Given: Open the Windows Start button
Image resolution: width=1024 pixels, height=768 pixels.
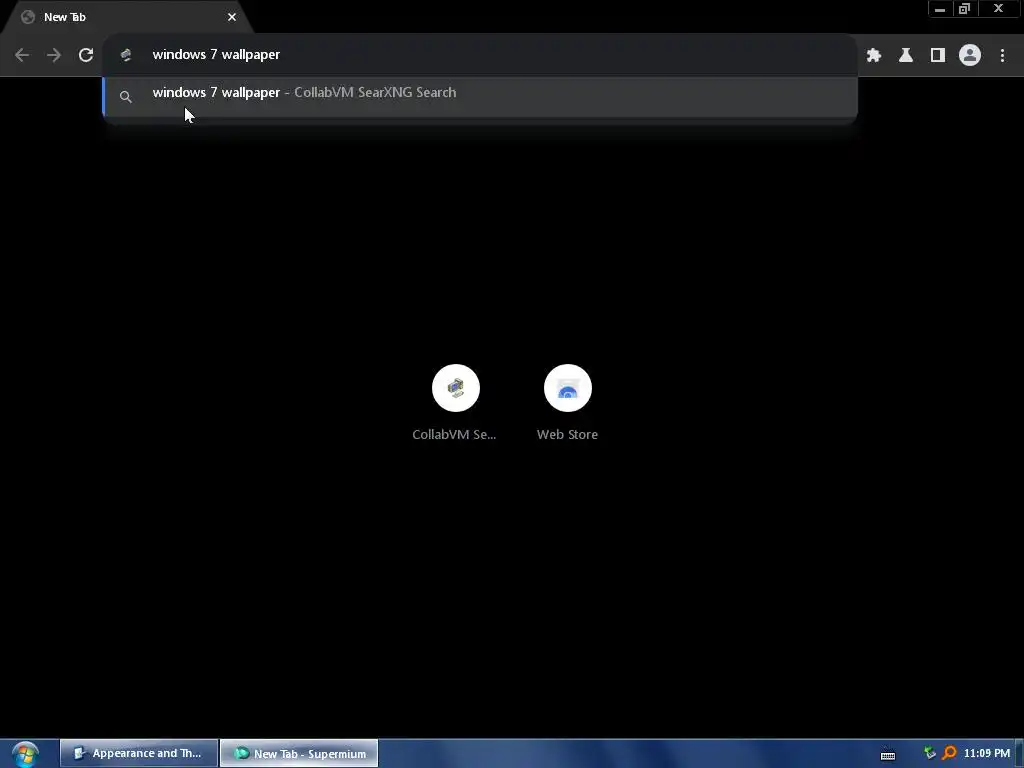Looking at the screenshot, I should [25, 754].
